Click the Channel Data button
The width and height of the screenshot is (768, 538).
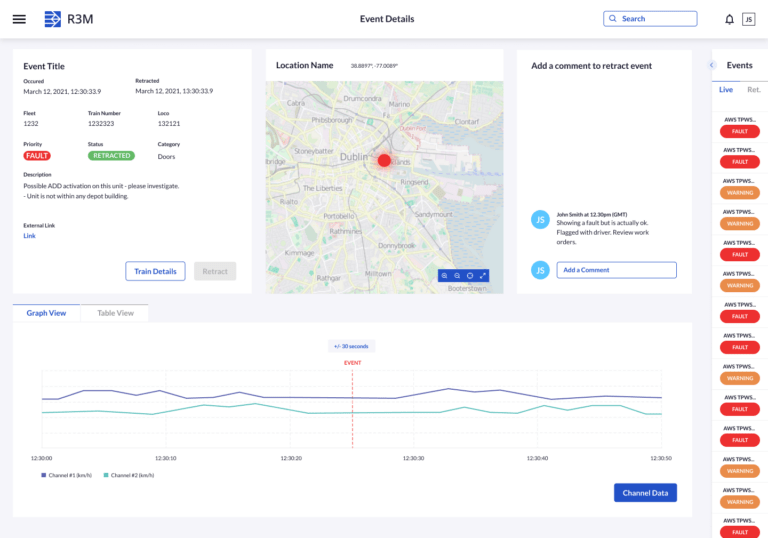(x=645, y=492)
